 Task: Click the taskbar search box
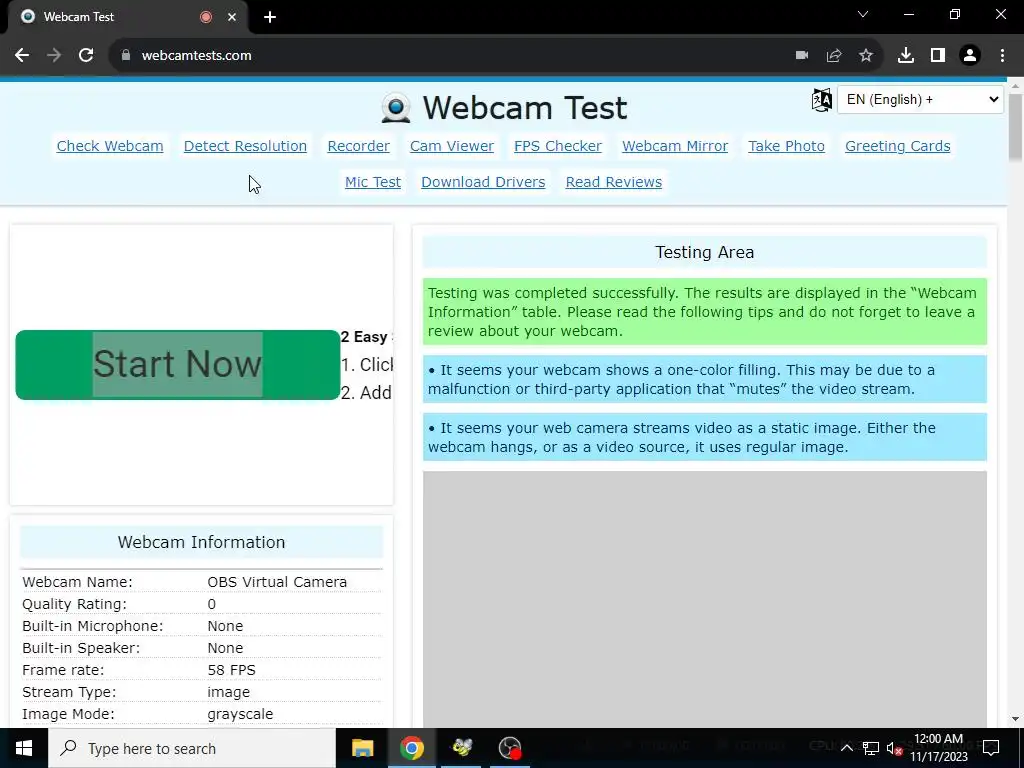click(x=191, y=748)
